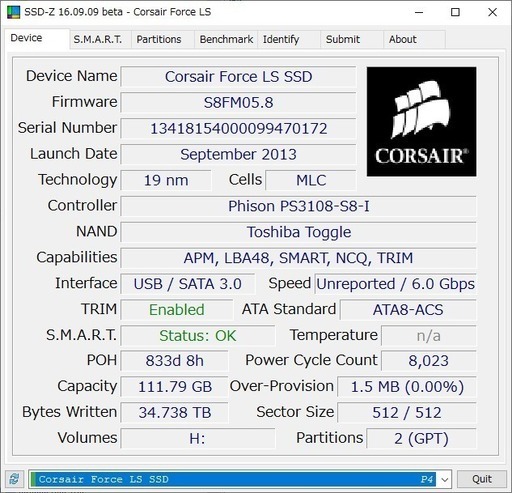512x493 pixels.
Task: Click the Power Cycle Count label
Action: [311, 360]
